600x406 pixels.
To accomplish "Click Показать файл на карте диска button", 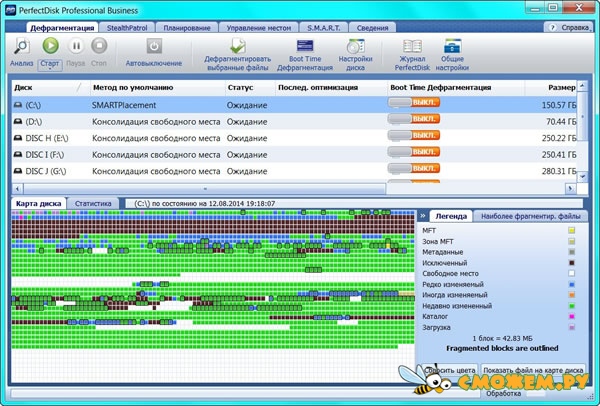I will pyautogui.click(x=533, y=370).
